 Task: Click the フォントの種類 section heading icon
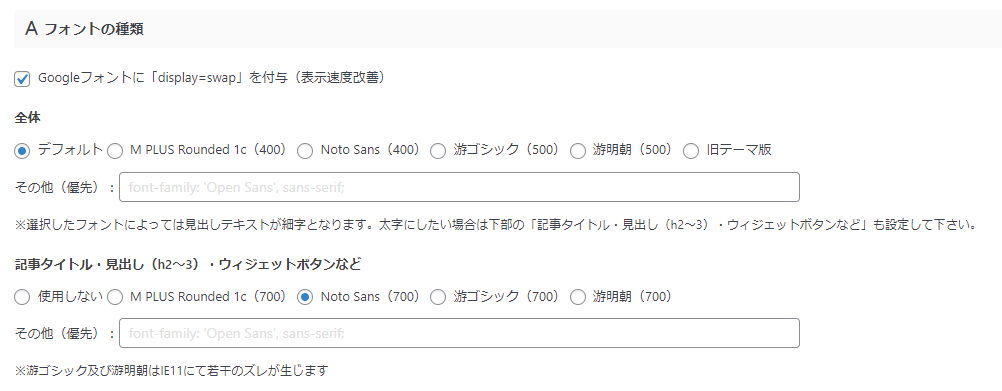pyautogui.click(x=32, y=29)
